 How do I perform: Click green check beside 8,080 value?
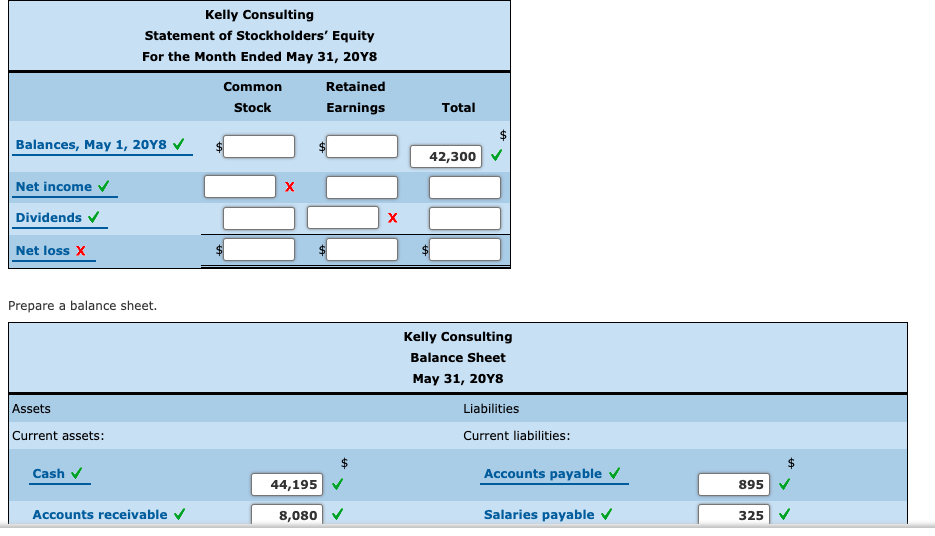[x=338, y=513]
